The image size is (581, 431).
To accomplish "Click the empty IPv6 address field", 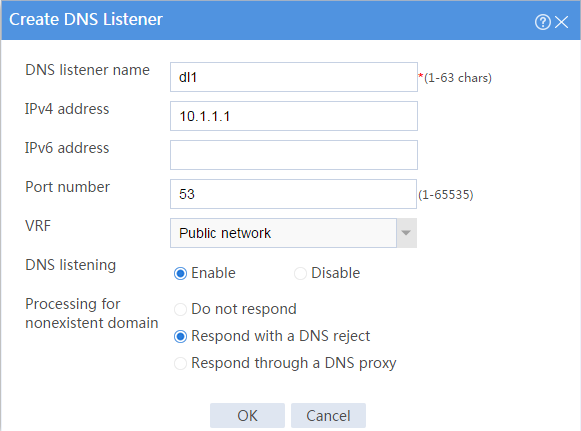I will 294,155.
